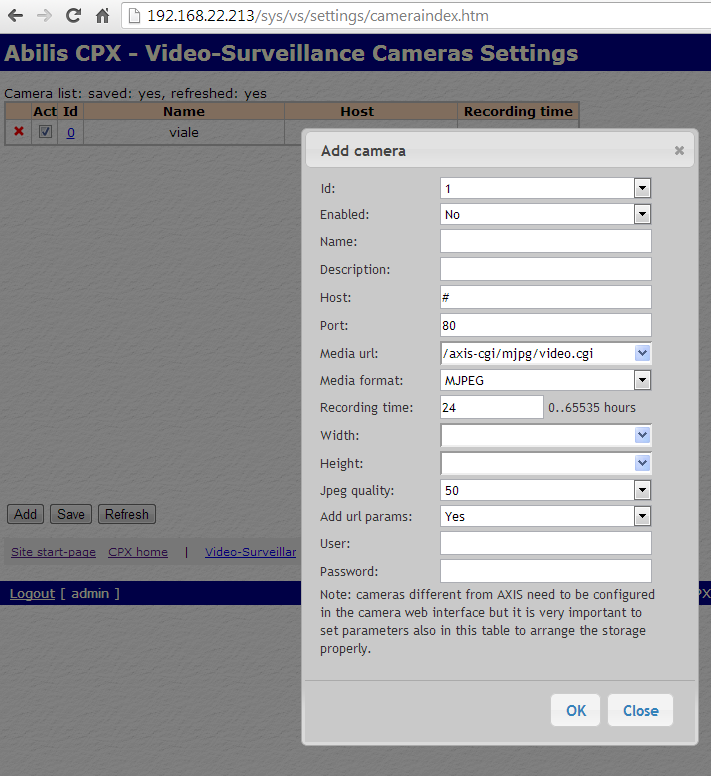The height and width of the screenshot is (776, 711).
Task: Open the Jpeg quality dropdown
Action: point(545,490)
